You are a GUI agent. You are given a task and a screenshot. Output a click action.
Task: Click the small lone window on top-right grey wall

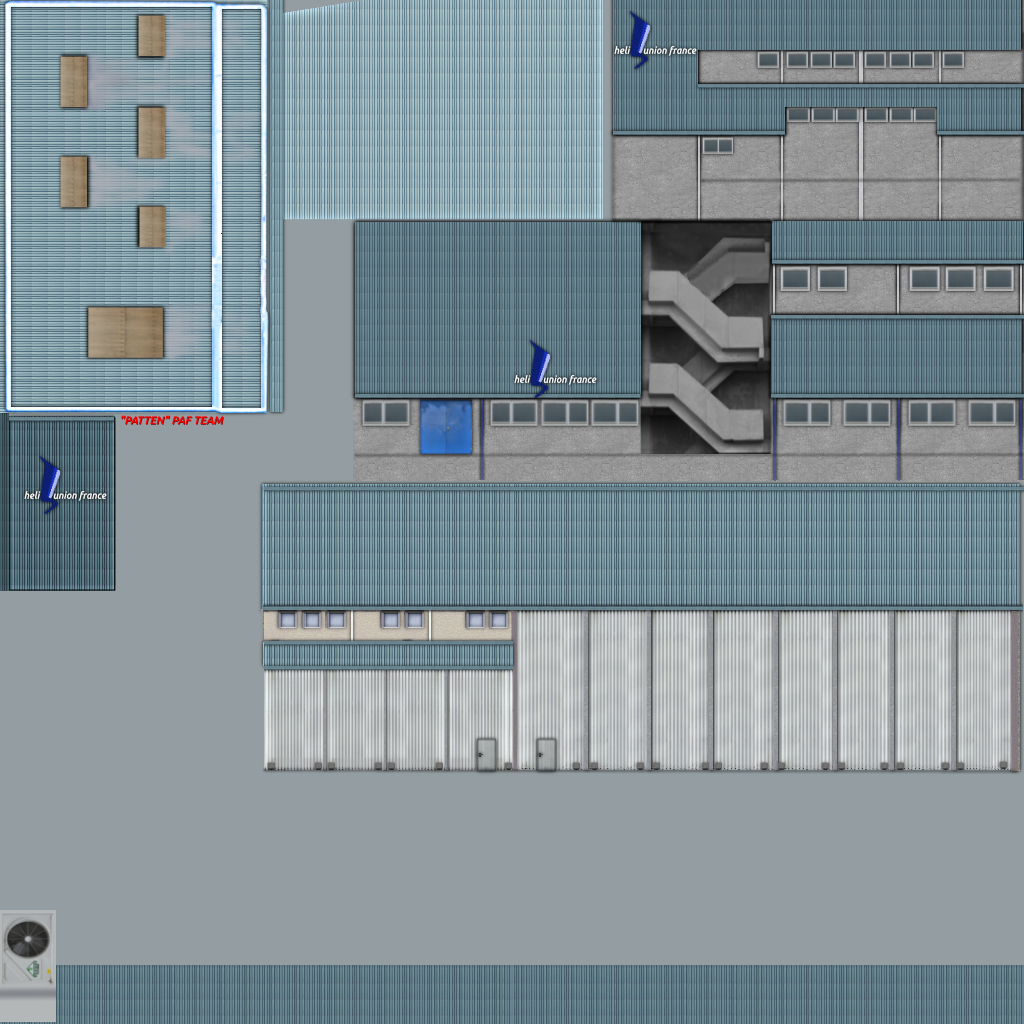click(717, 146)
